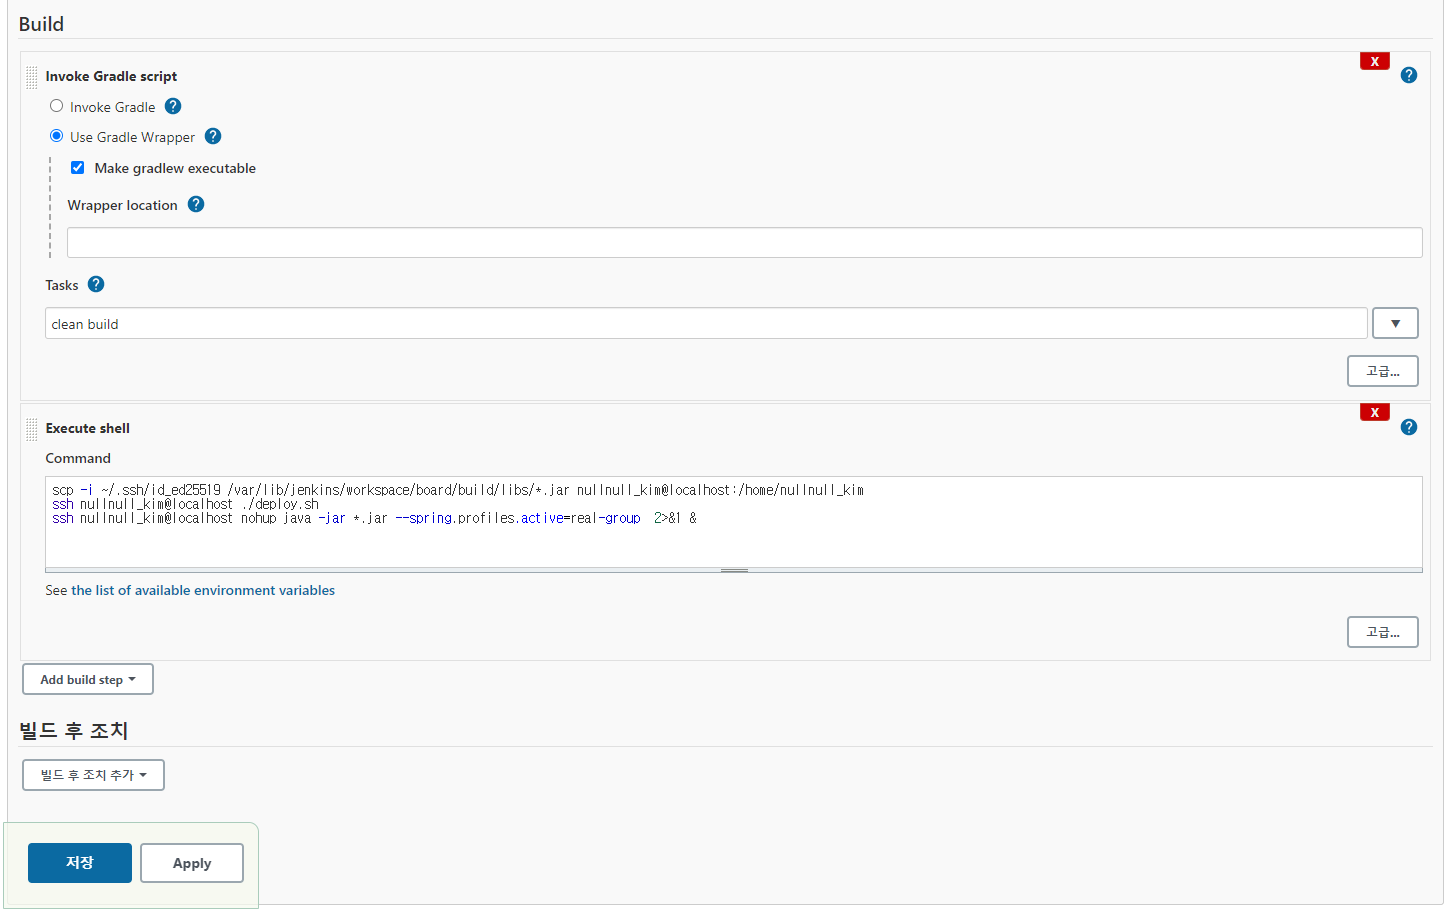Open the list of available environment variables
1447x911 pixels.
[203, 590]
